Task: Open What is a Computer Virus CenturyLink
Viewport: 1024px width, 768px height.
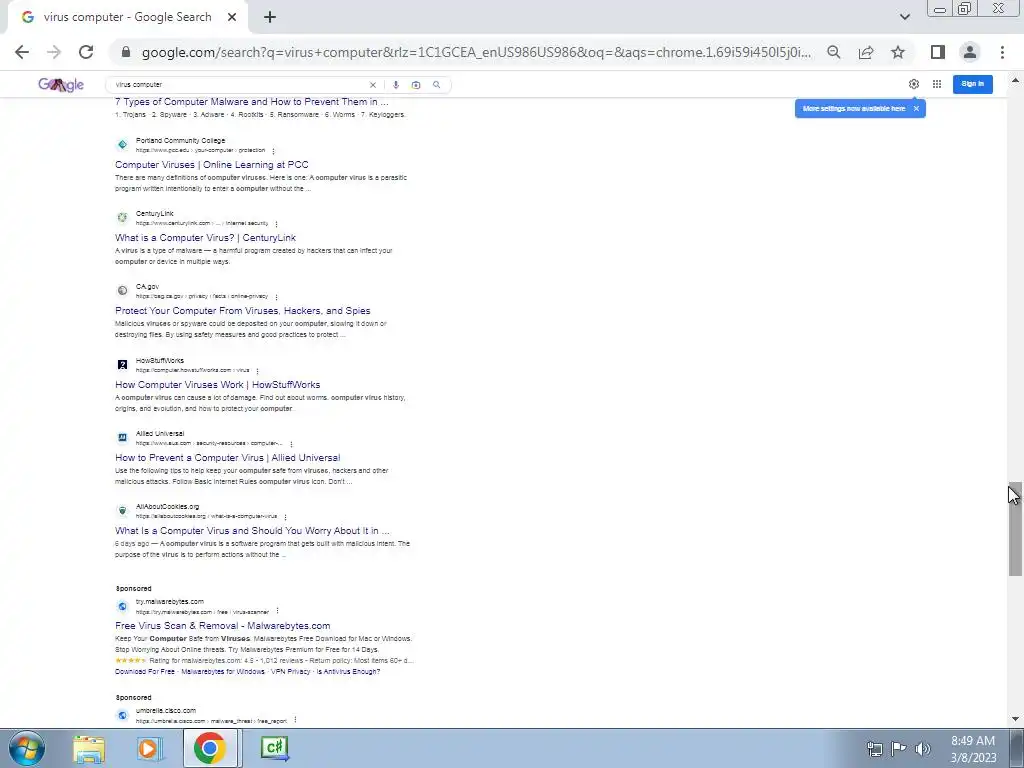Action: coord(205,238)
